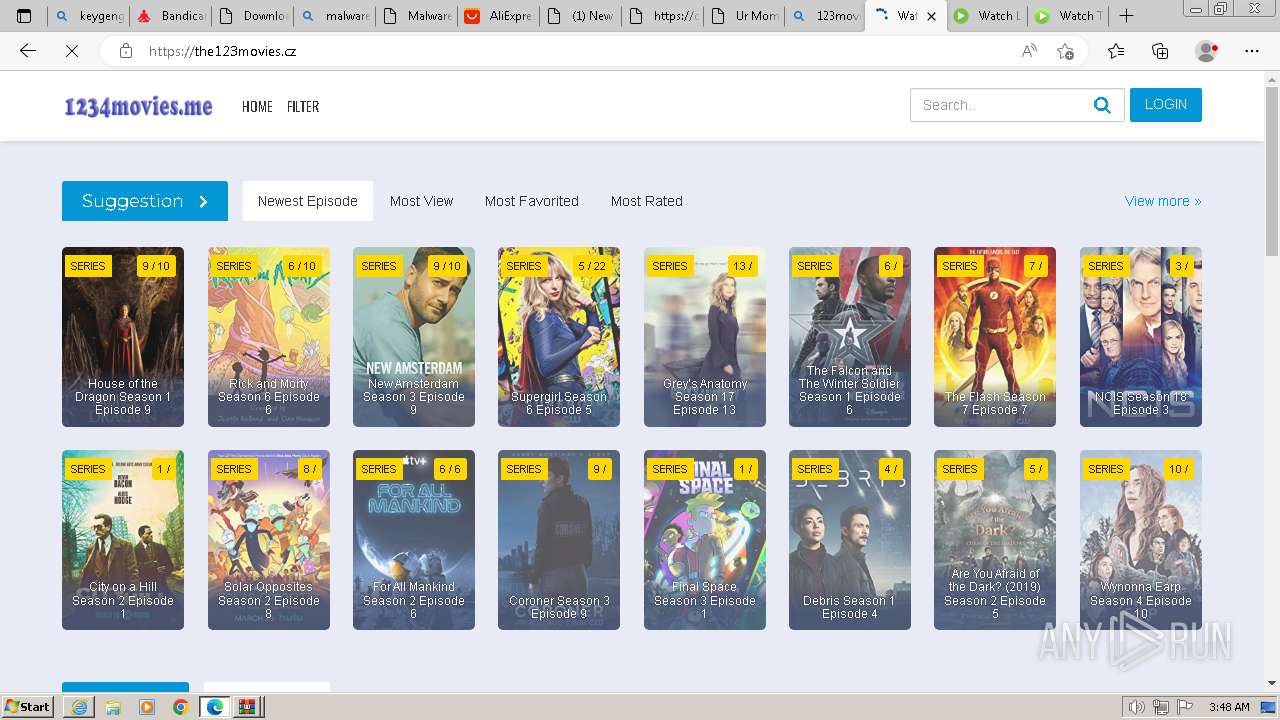Open City on a Hill Season 2 Episode 1

[x=123, y=540]
